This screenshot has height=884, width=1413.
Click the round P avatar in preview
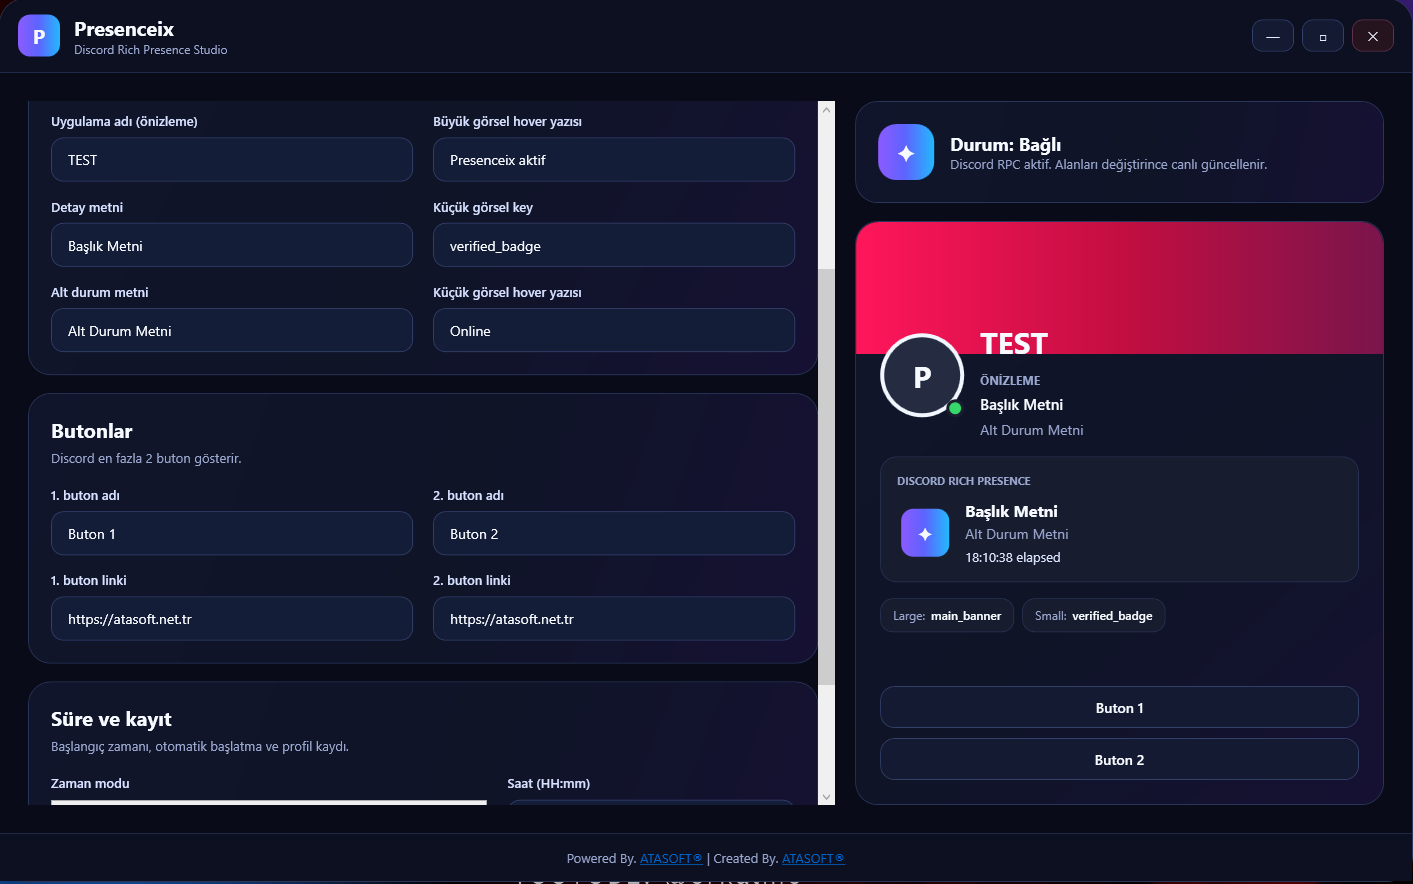pyautogui.click(x=921, y=376)
